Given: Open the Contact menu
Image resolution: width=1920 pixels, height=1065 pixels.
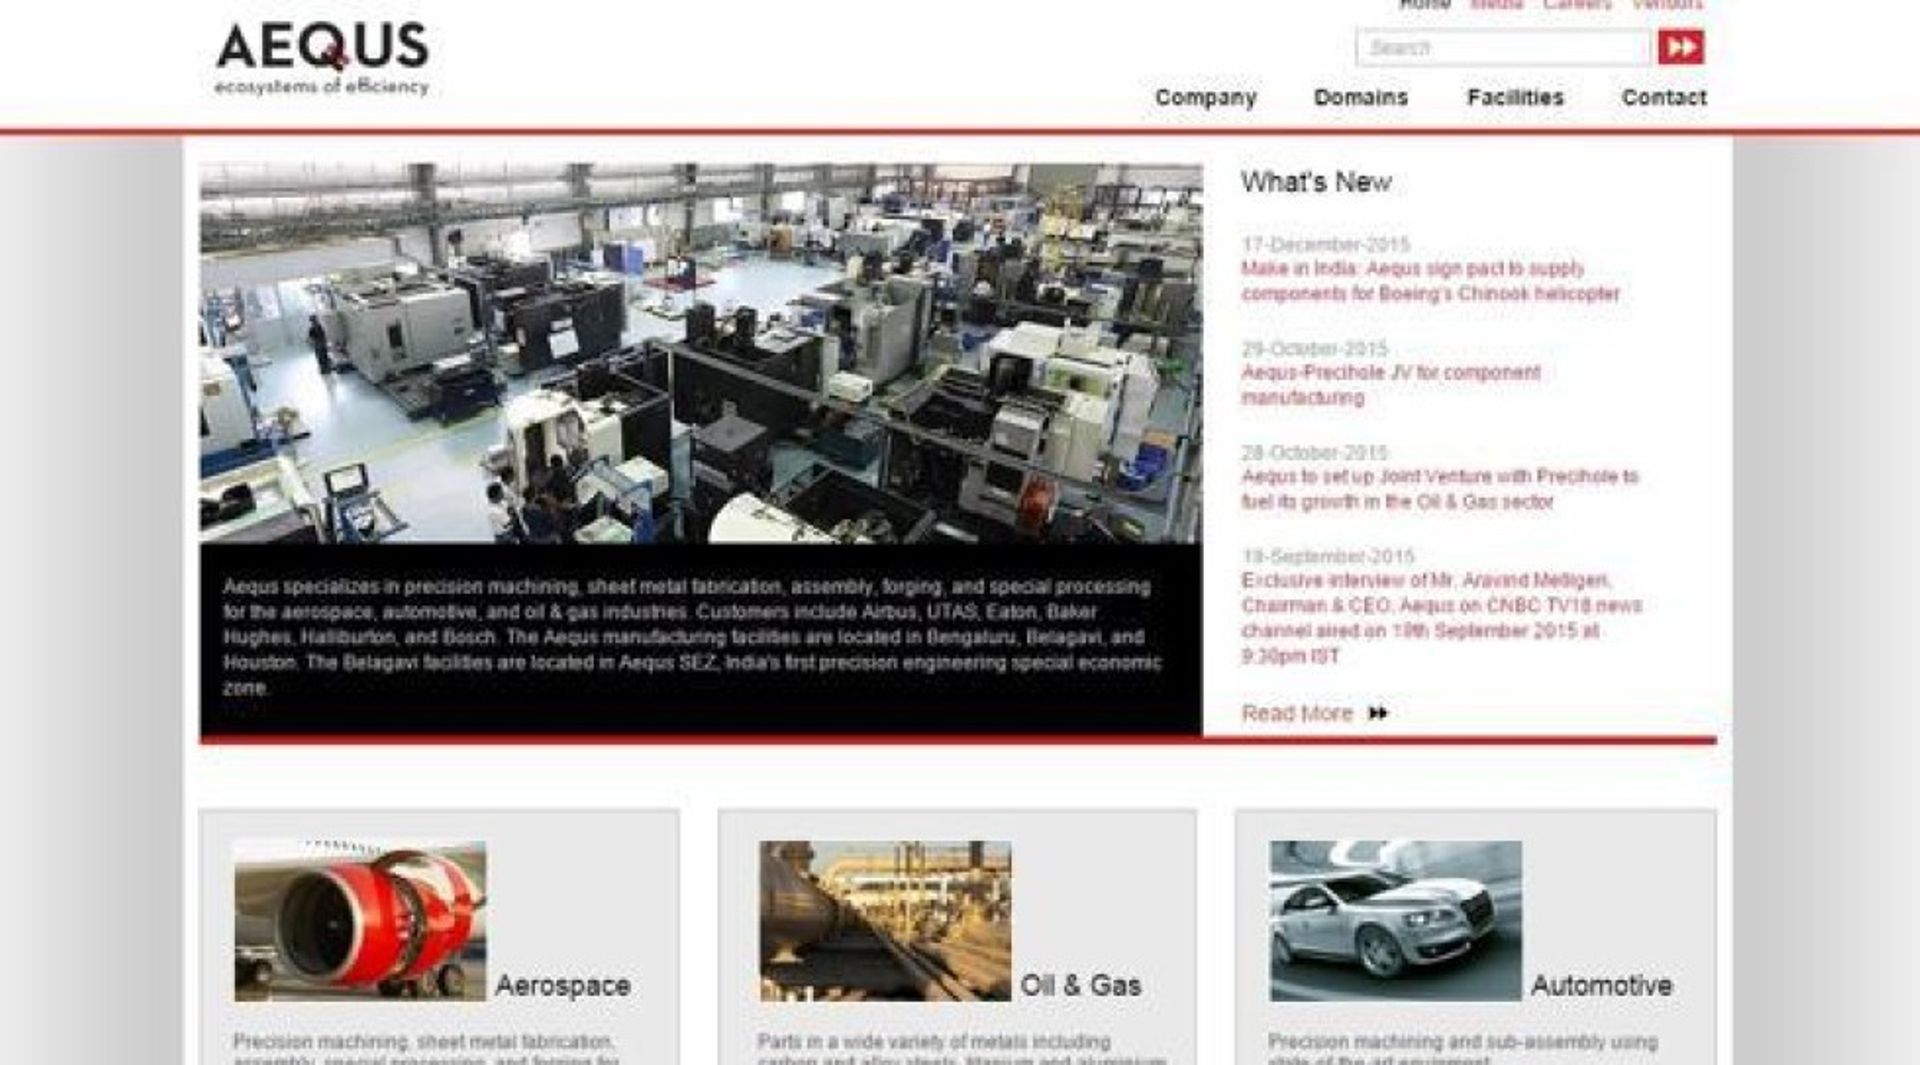Looking at the screenshot, I should point(1664,97).
